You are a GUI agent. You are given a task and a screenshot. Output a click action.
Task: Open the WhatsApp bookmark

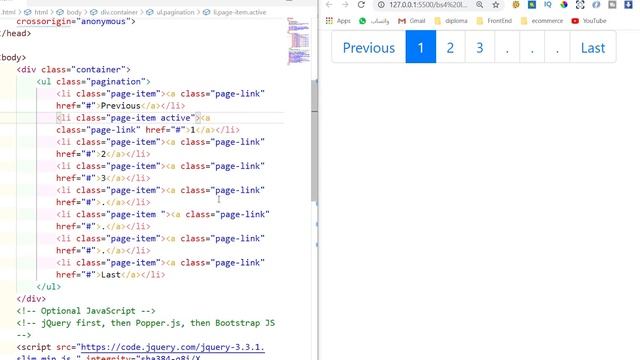[374, 21]
